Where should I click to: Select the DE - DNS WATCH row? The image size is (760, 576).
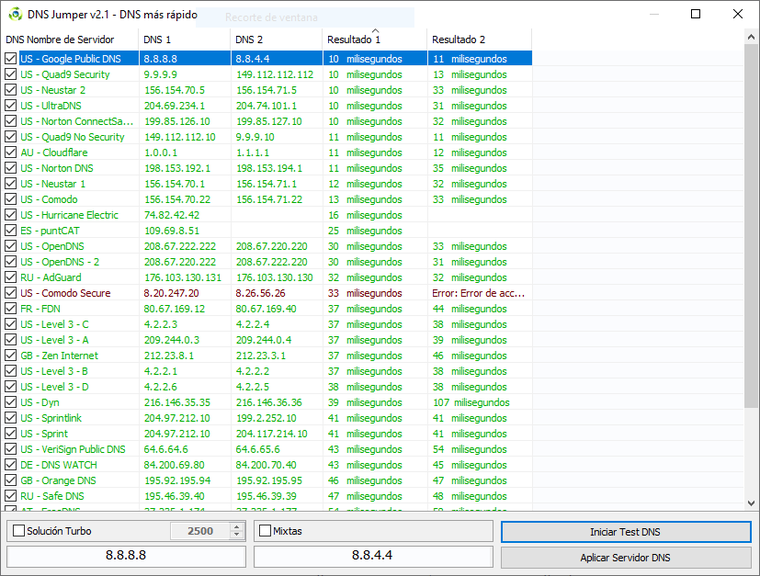pyautogui.click(x=268, y=464)
